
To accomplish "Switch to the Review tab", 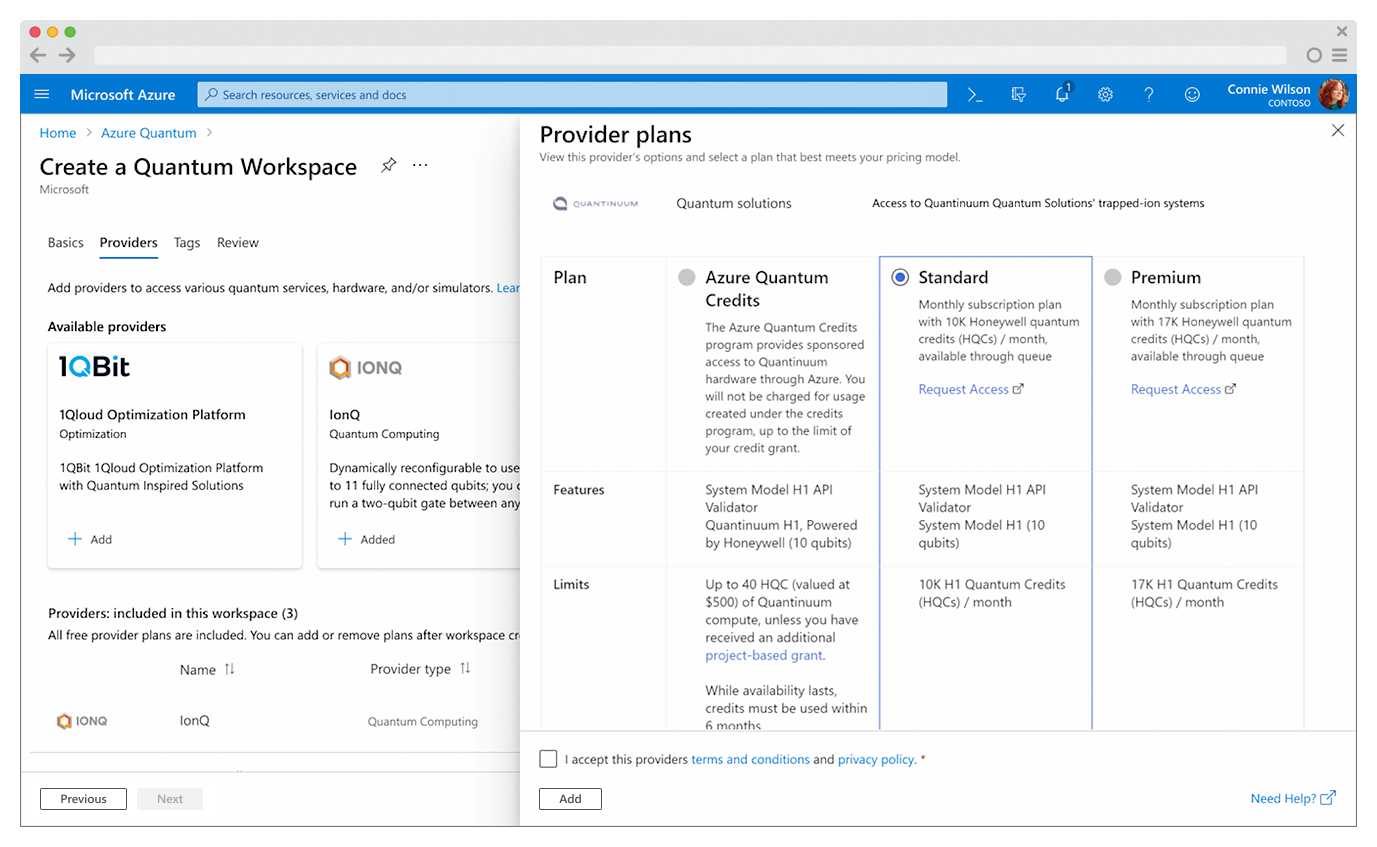I will pyautogui.click(x=237, y=243).
